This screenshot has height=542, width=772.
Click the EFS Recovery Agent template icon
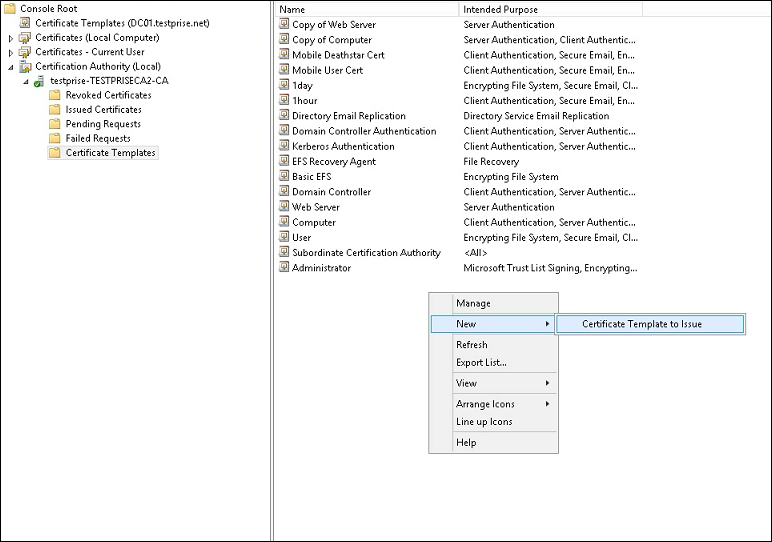(284, 161)
